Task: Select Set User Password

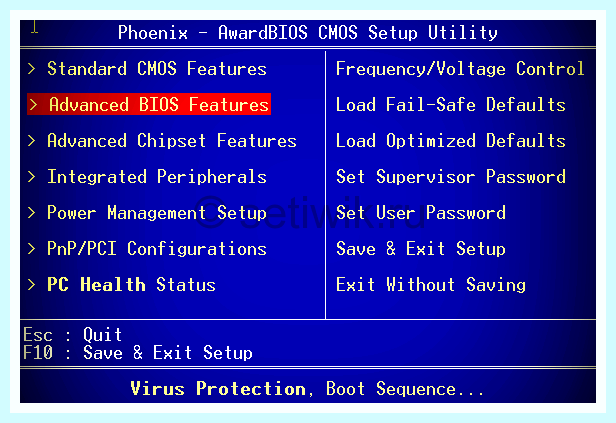Action: point(421,213)
